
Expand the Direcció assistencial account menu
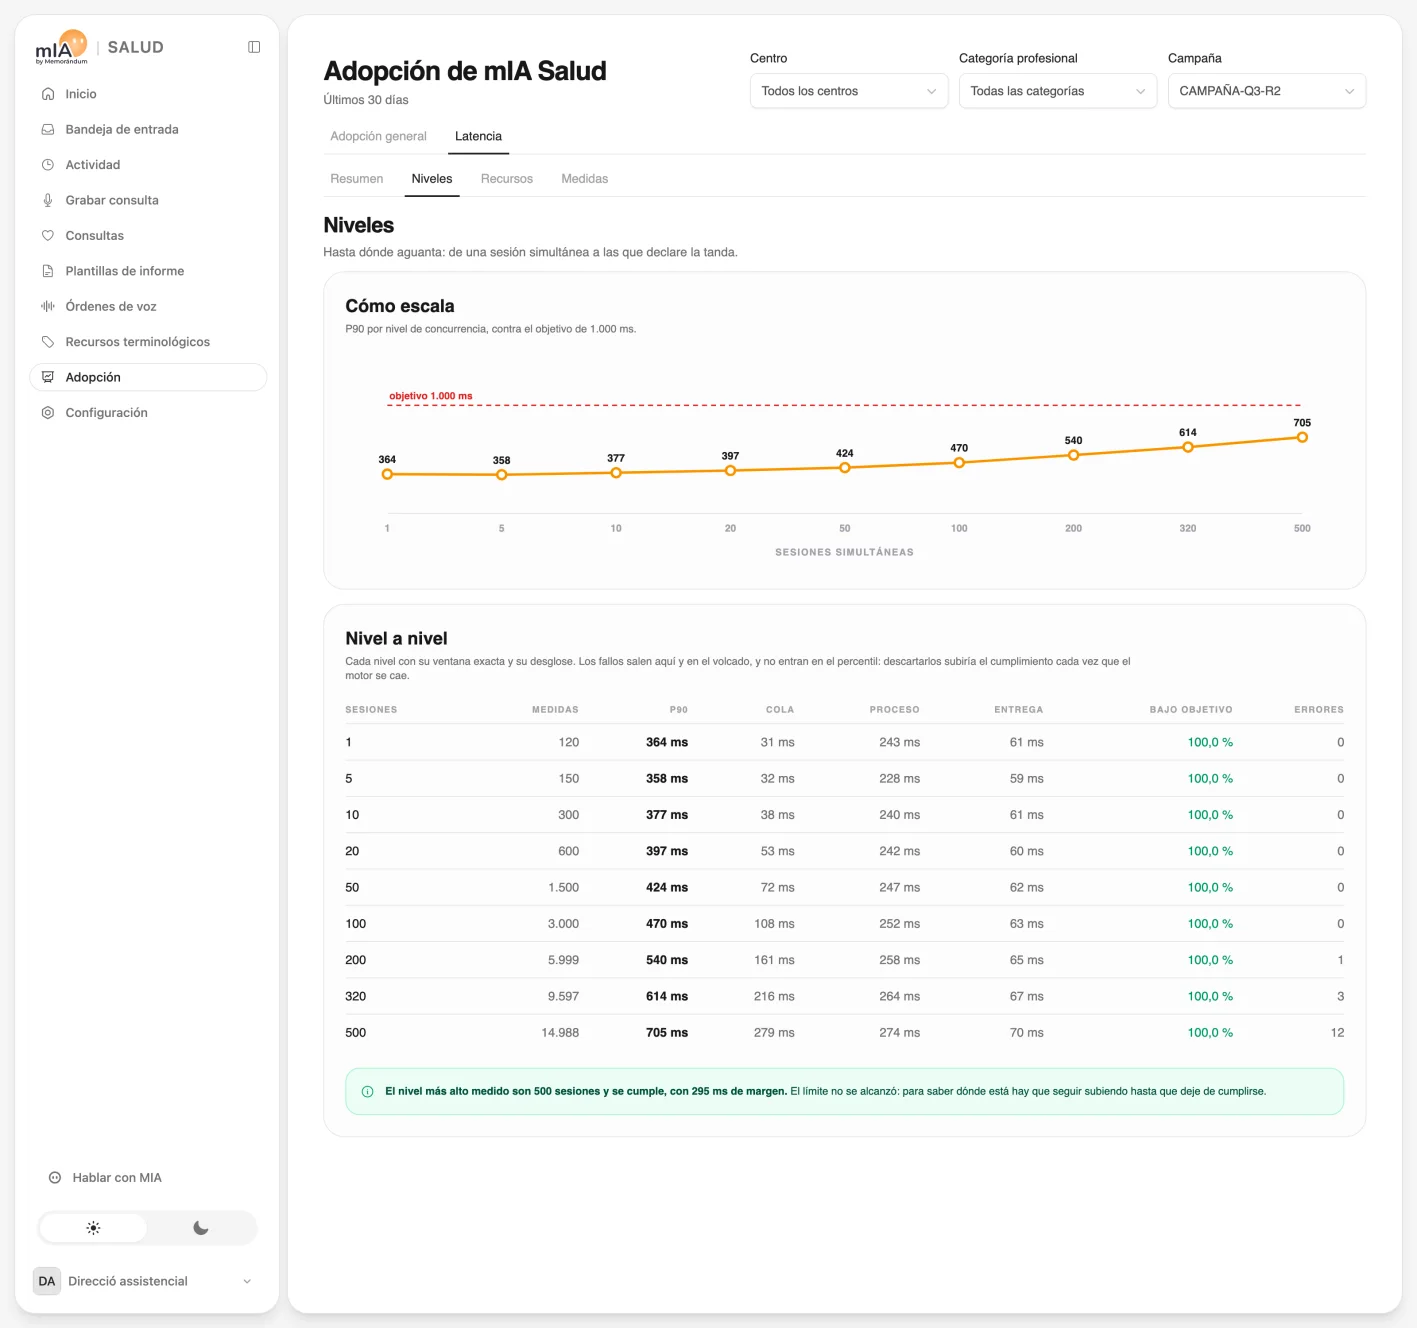click(x=147, y=1281)
